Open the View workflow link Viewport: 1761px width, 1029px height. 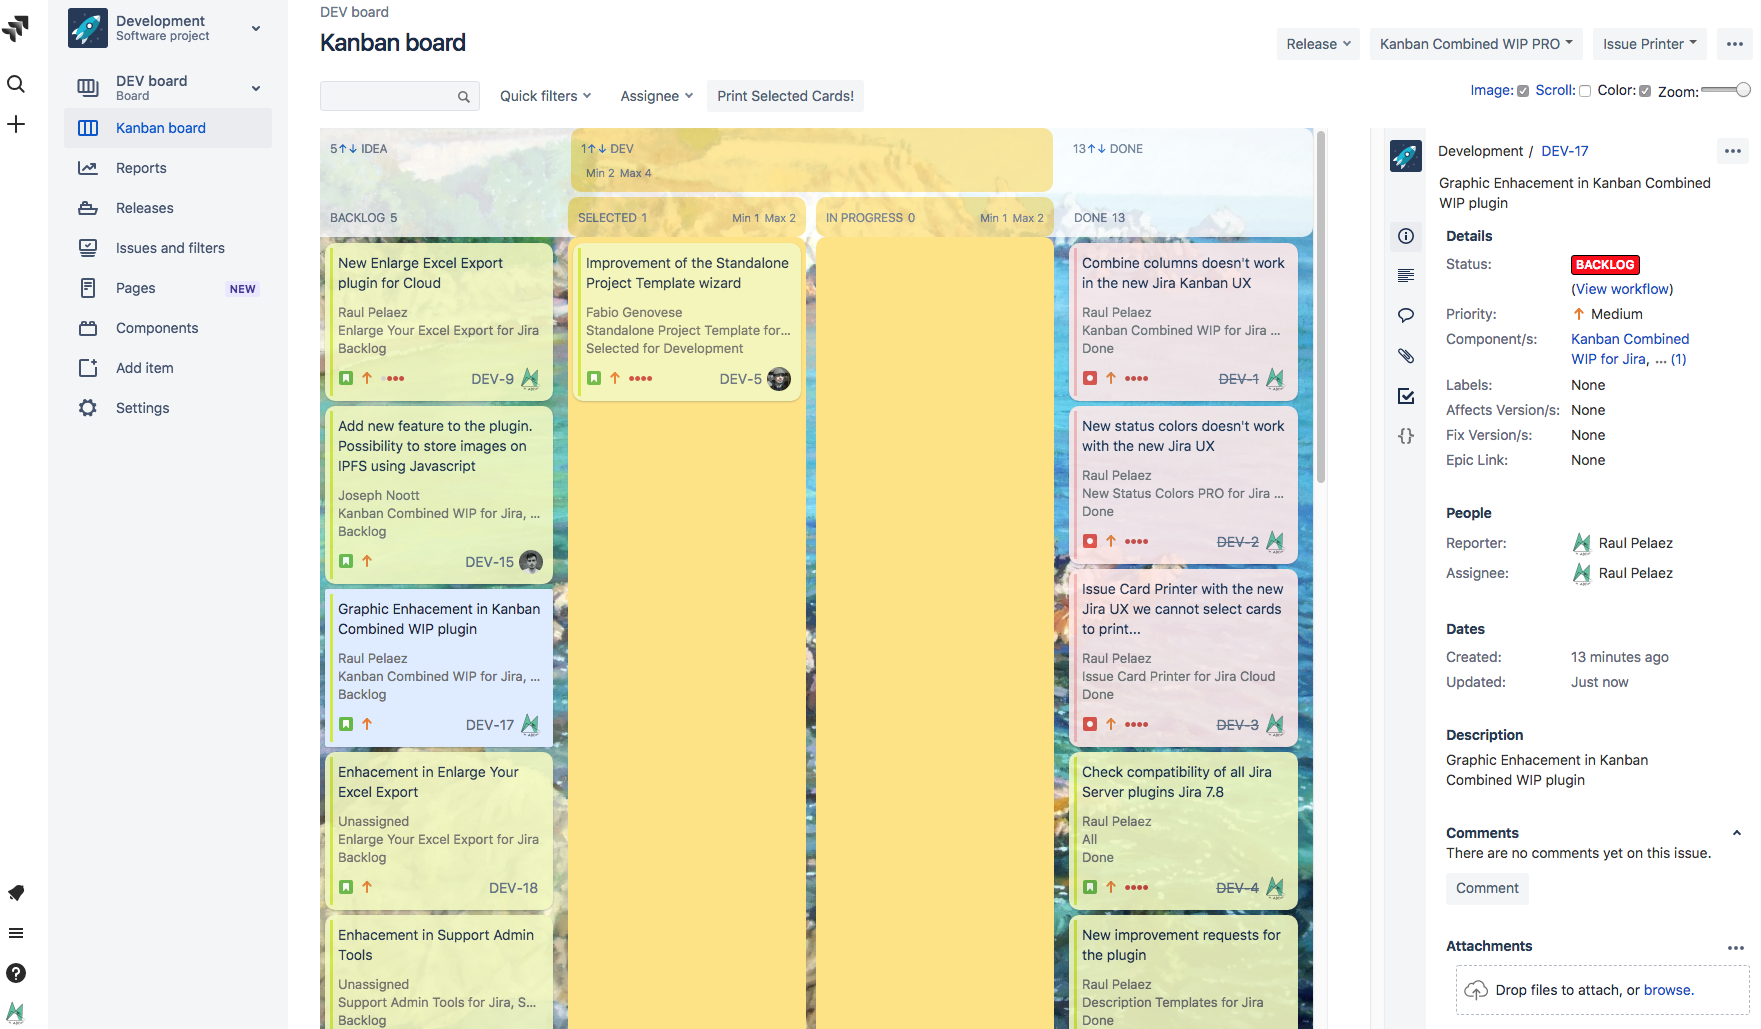pyautogui.click(x=1622, y=289)
